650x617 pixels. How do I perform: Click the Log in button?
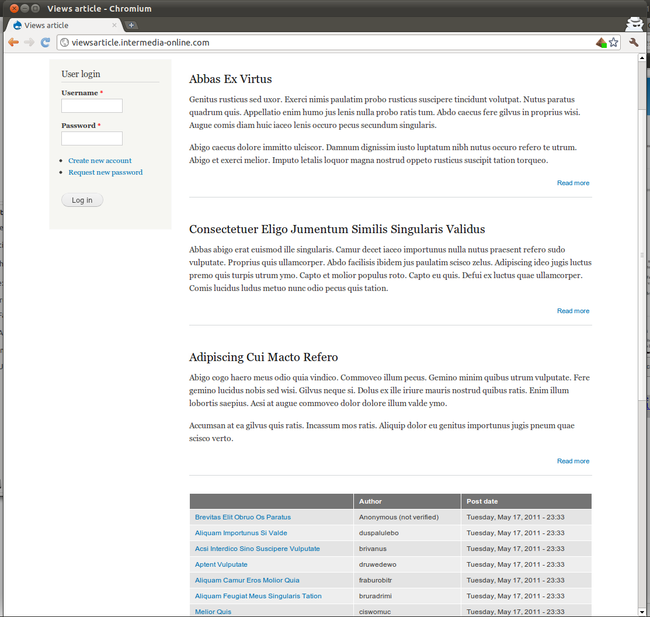[x=82, y=200]
